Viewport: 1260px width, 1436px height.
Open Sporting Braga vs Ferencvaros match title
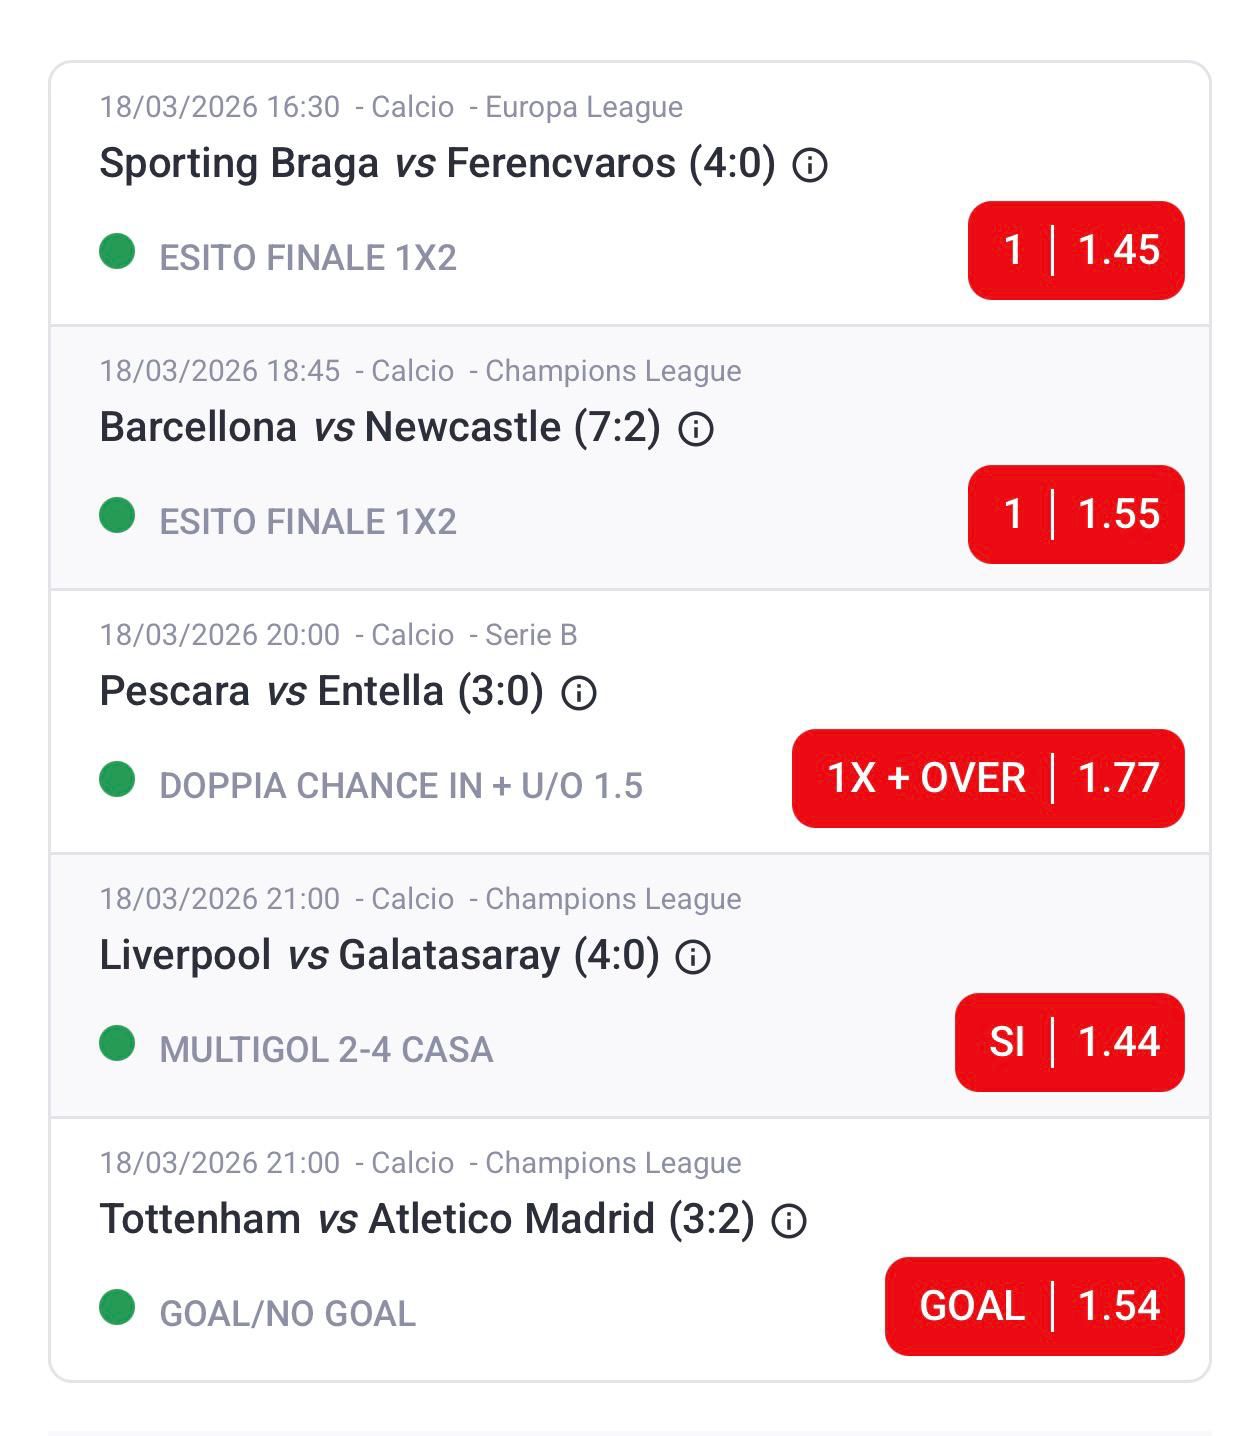[437, 163]
